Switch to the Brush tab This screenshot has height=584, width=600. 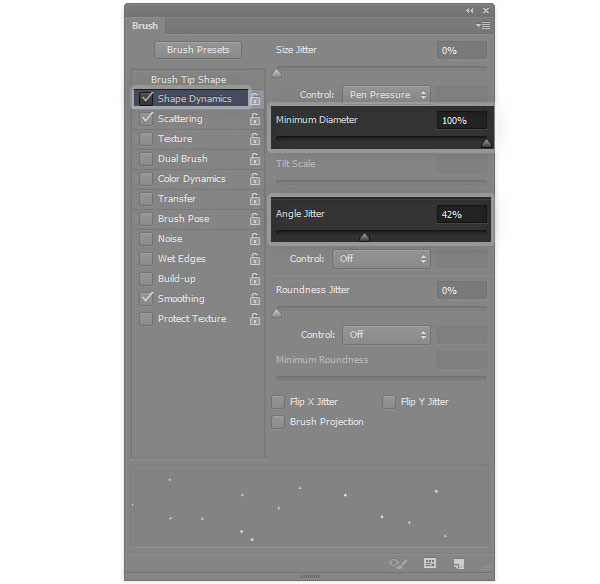[145, 26]
